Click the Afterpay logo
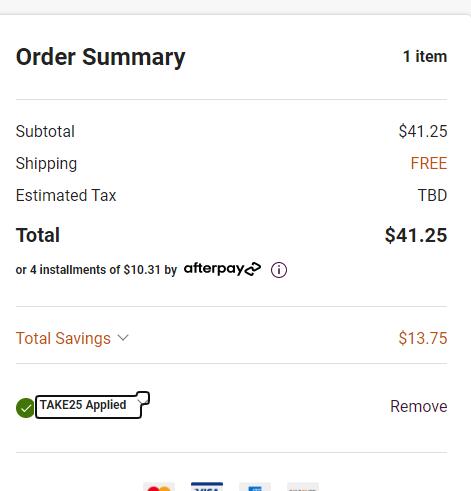The height and width of the screenshot is (491, 471). click(x=222, y=269)
